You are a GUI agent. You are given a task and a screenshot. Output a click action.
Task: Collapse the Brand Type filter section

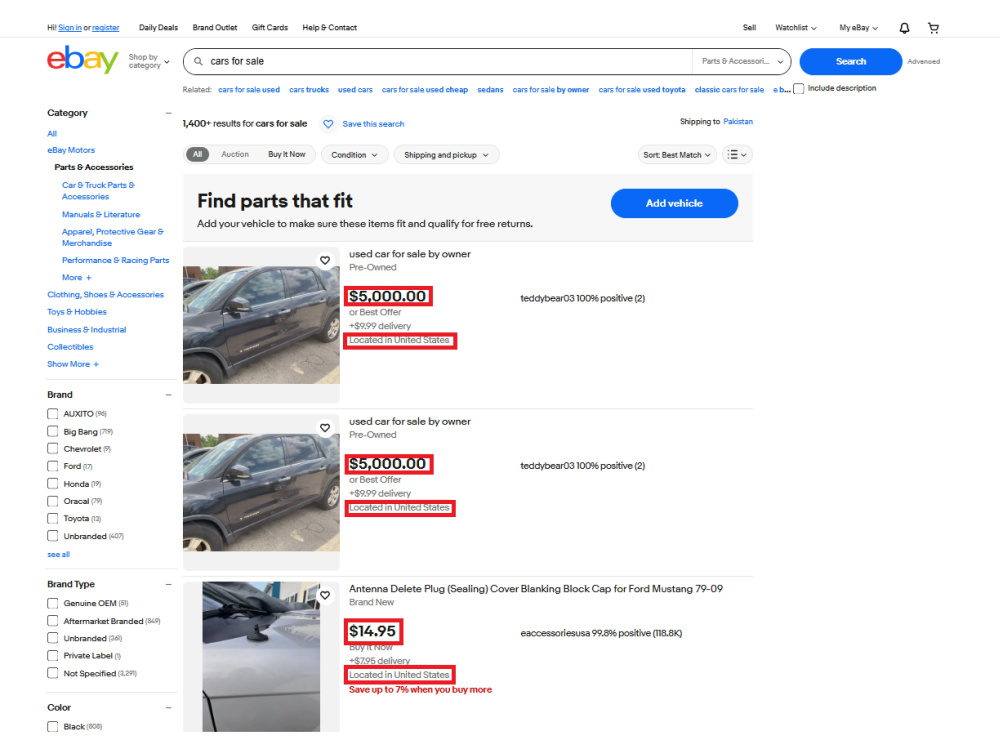[x=168, y=584]
